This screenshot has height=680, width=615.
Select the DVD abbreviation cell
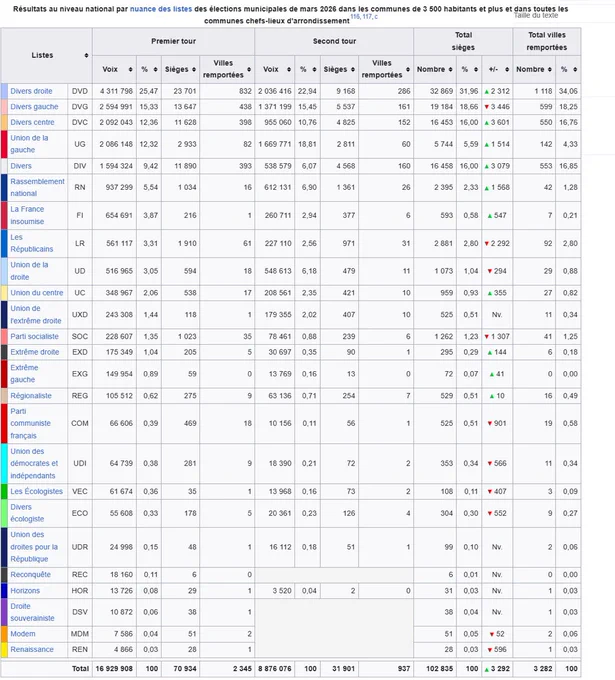click(80, 91)
